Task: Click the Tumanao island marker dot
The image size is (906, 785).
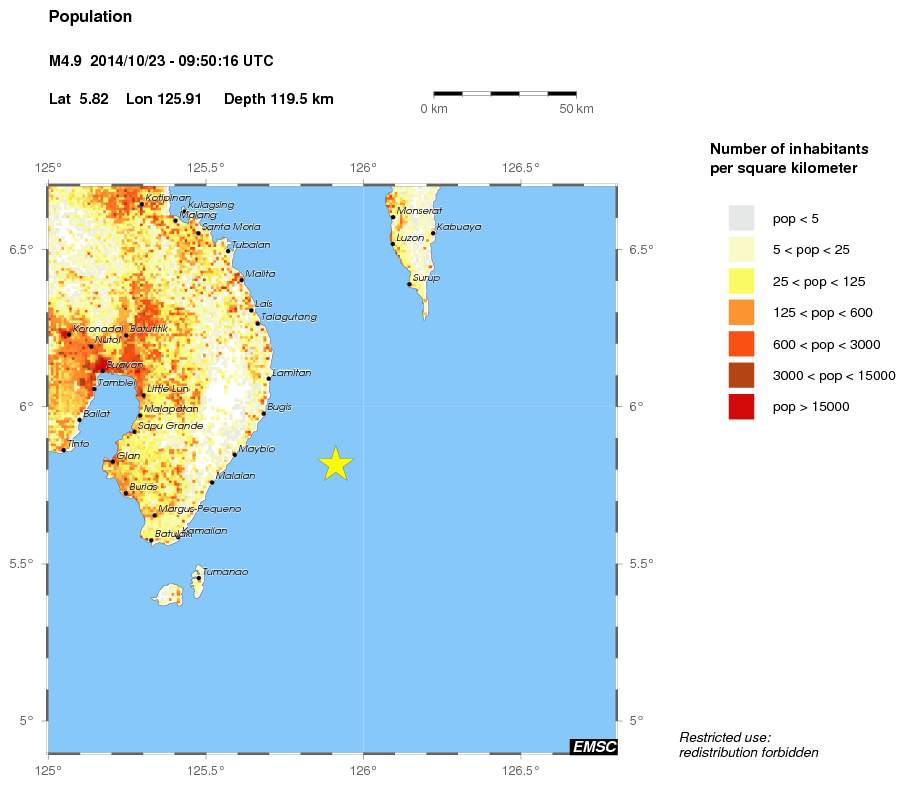Action: pyautogui.click(x=199, y=578)
